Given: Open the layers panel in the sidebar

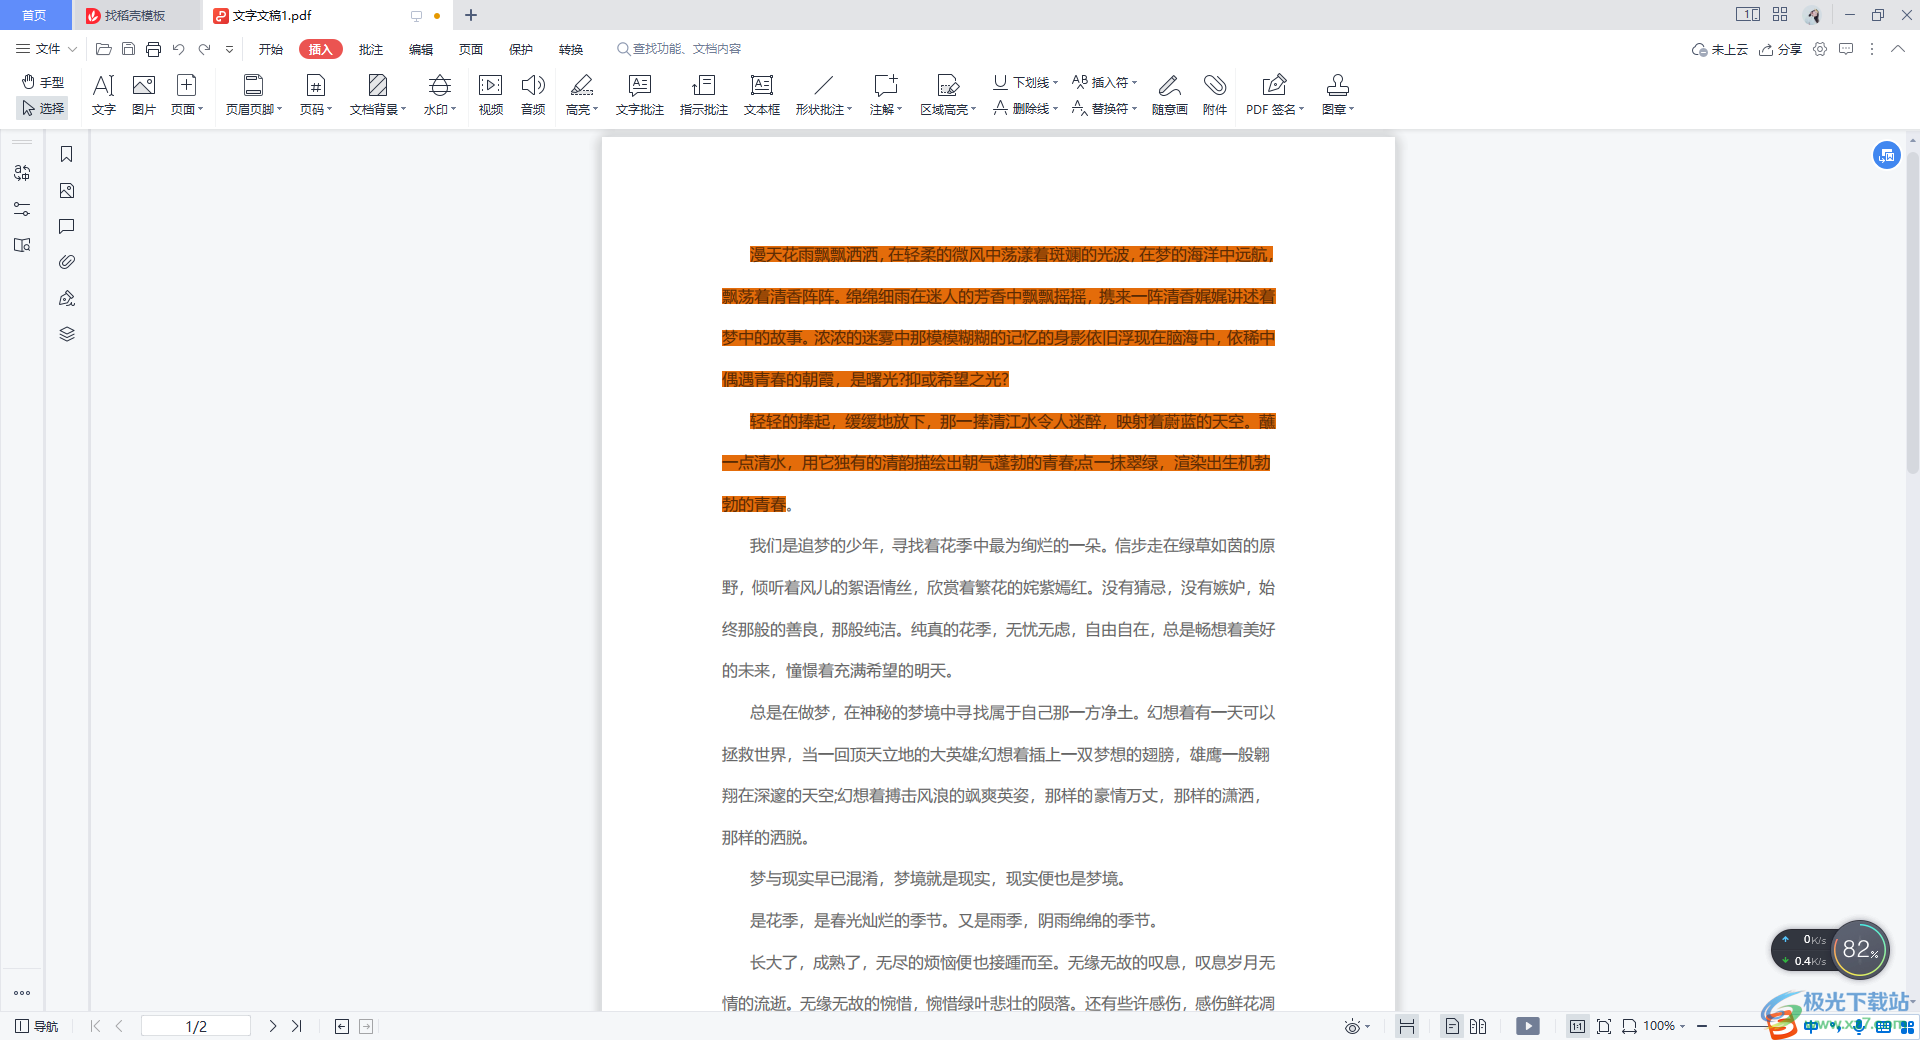Looking at the screenshot, I should tap(67, 334).
